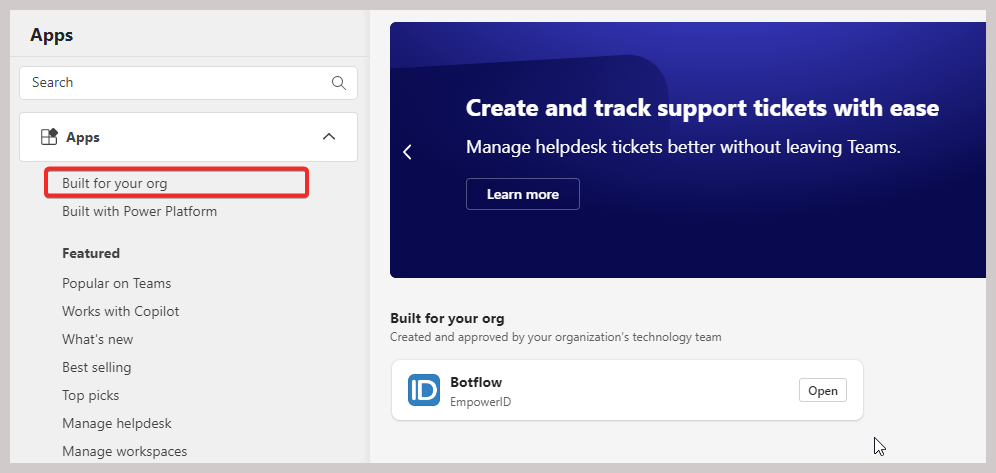Open the Botflow app via Open button

click(x=822, y=390)
